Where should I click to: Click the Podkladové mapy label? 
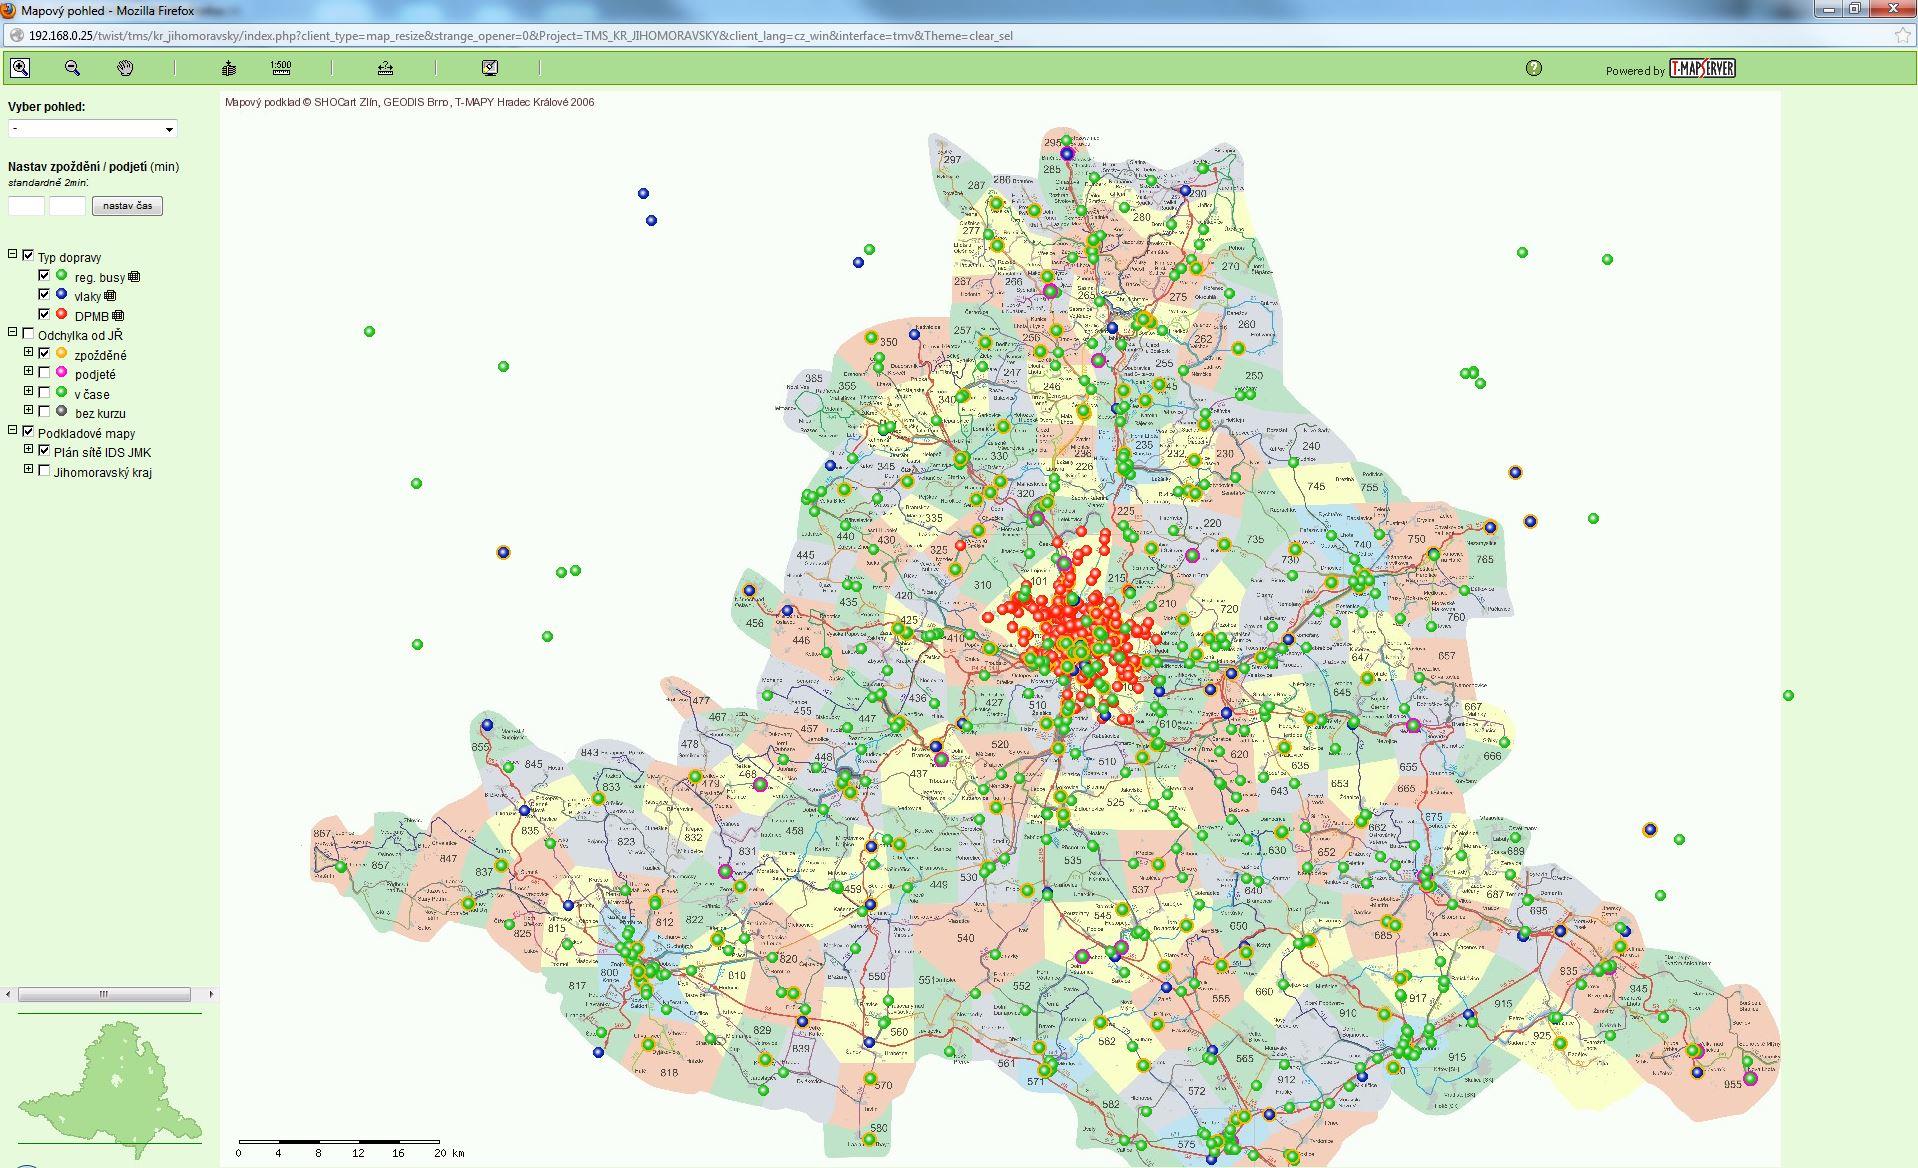87,434
